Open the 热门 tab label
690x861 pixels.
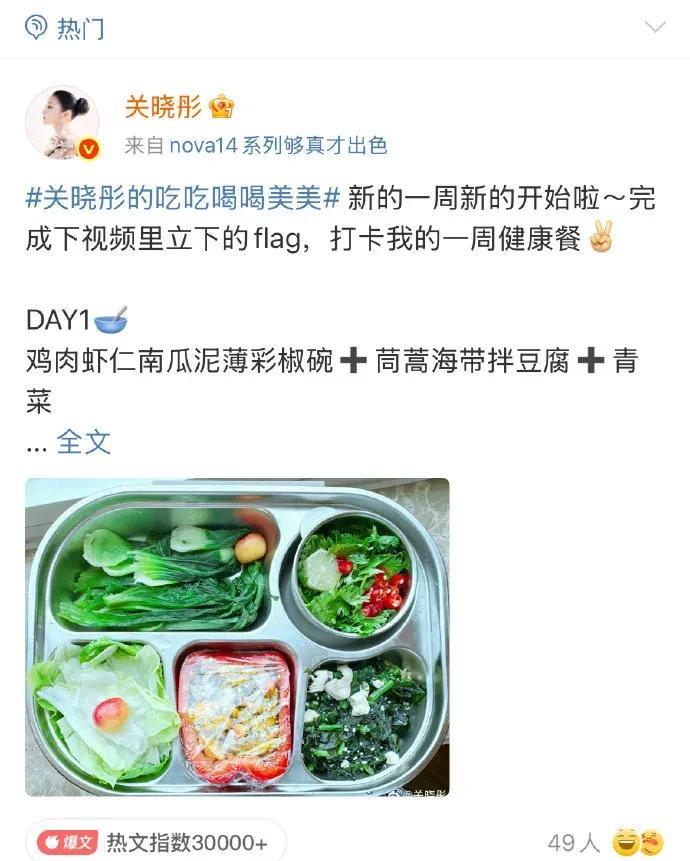tap(80, 28)
